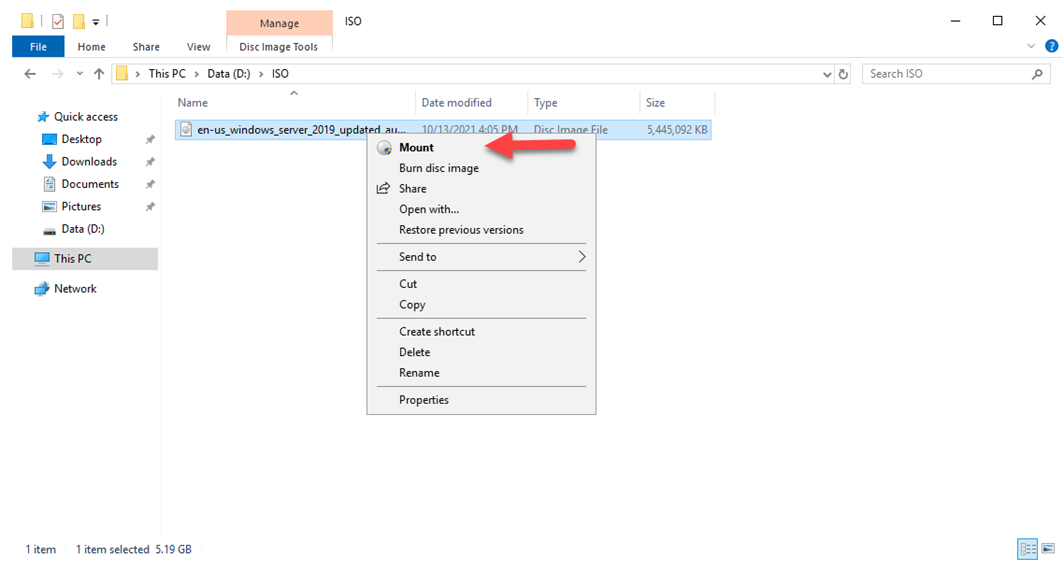Switch to the Share ribbon tab
The image size is (1064, 572).
coord(146,47)
